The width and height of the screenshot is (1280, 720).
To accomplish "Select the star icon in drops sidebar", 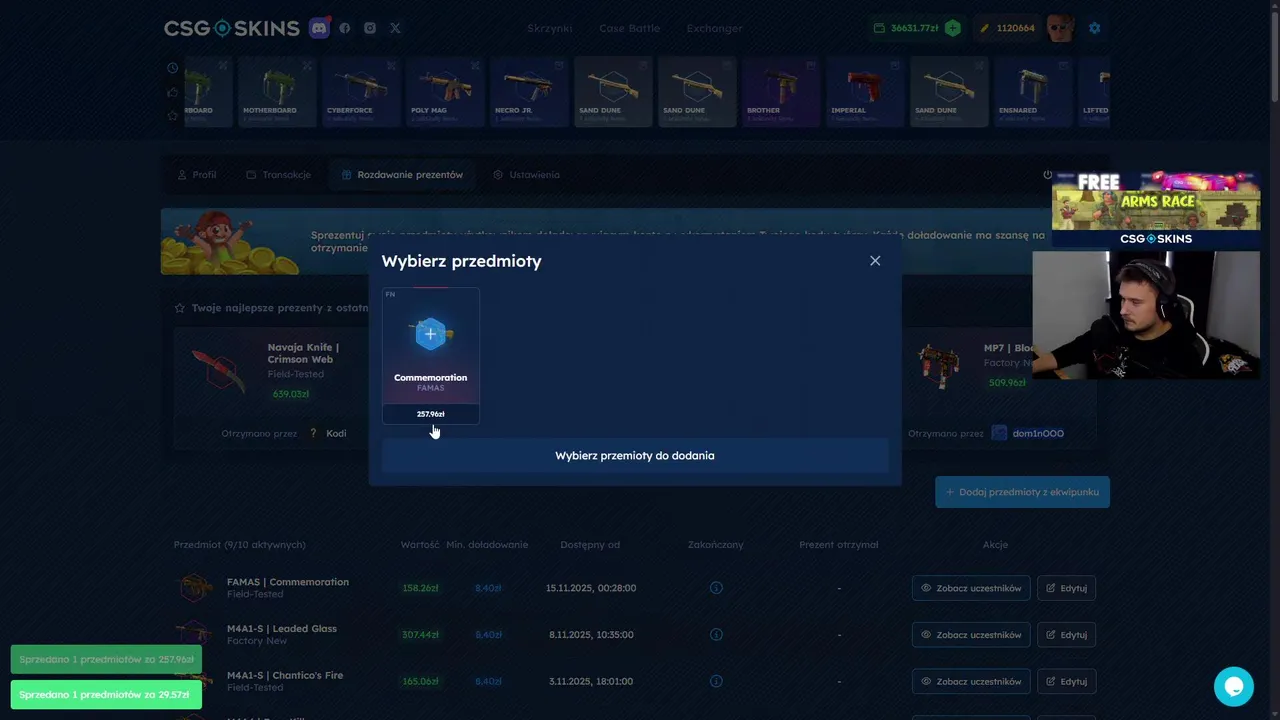I will pos(173,116).
